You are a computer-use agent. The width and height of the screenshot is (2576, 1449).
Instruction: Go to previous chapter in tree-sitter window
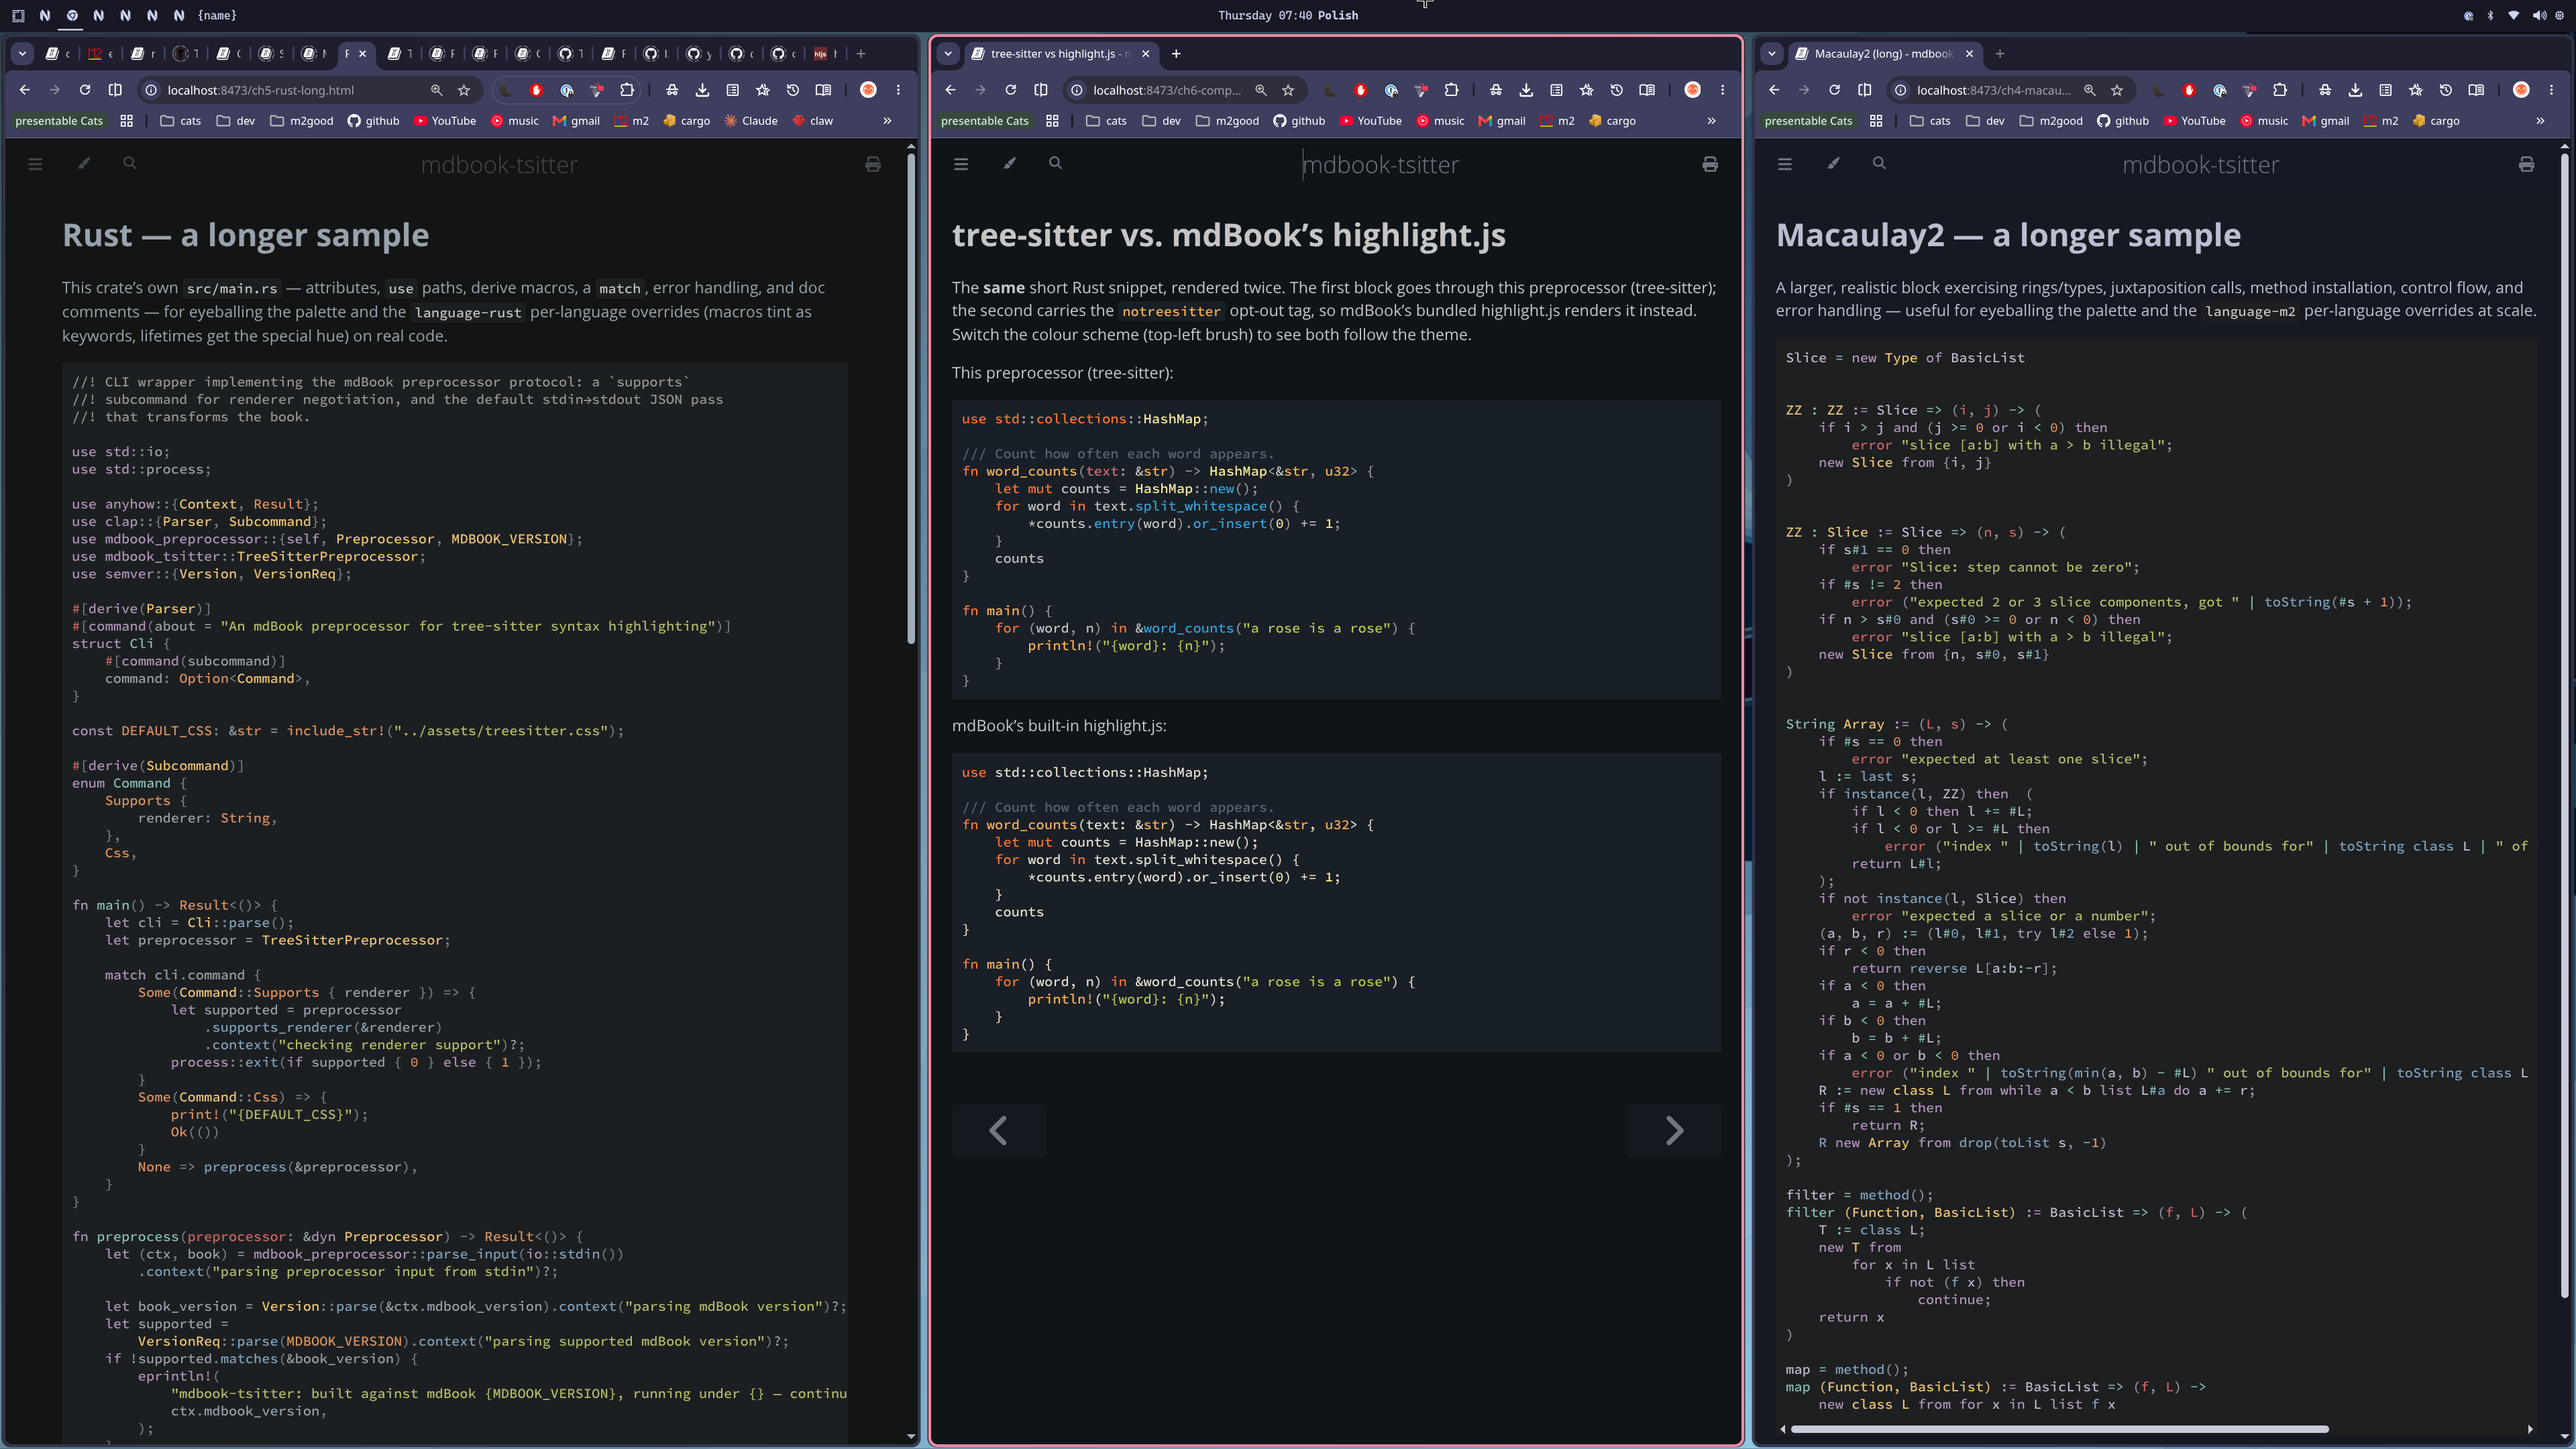tap(998, 1131)
